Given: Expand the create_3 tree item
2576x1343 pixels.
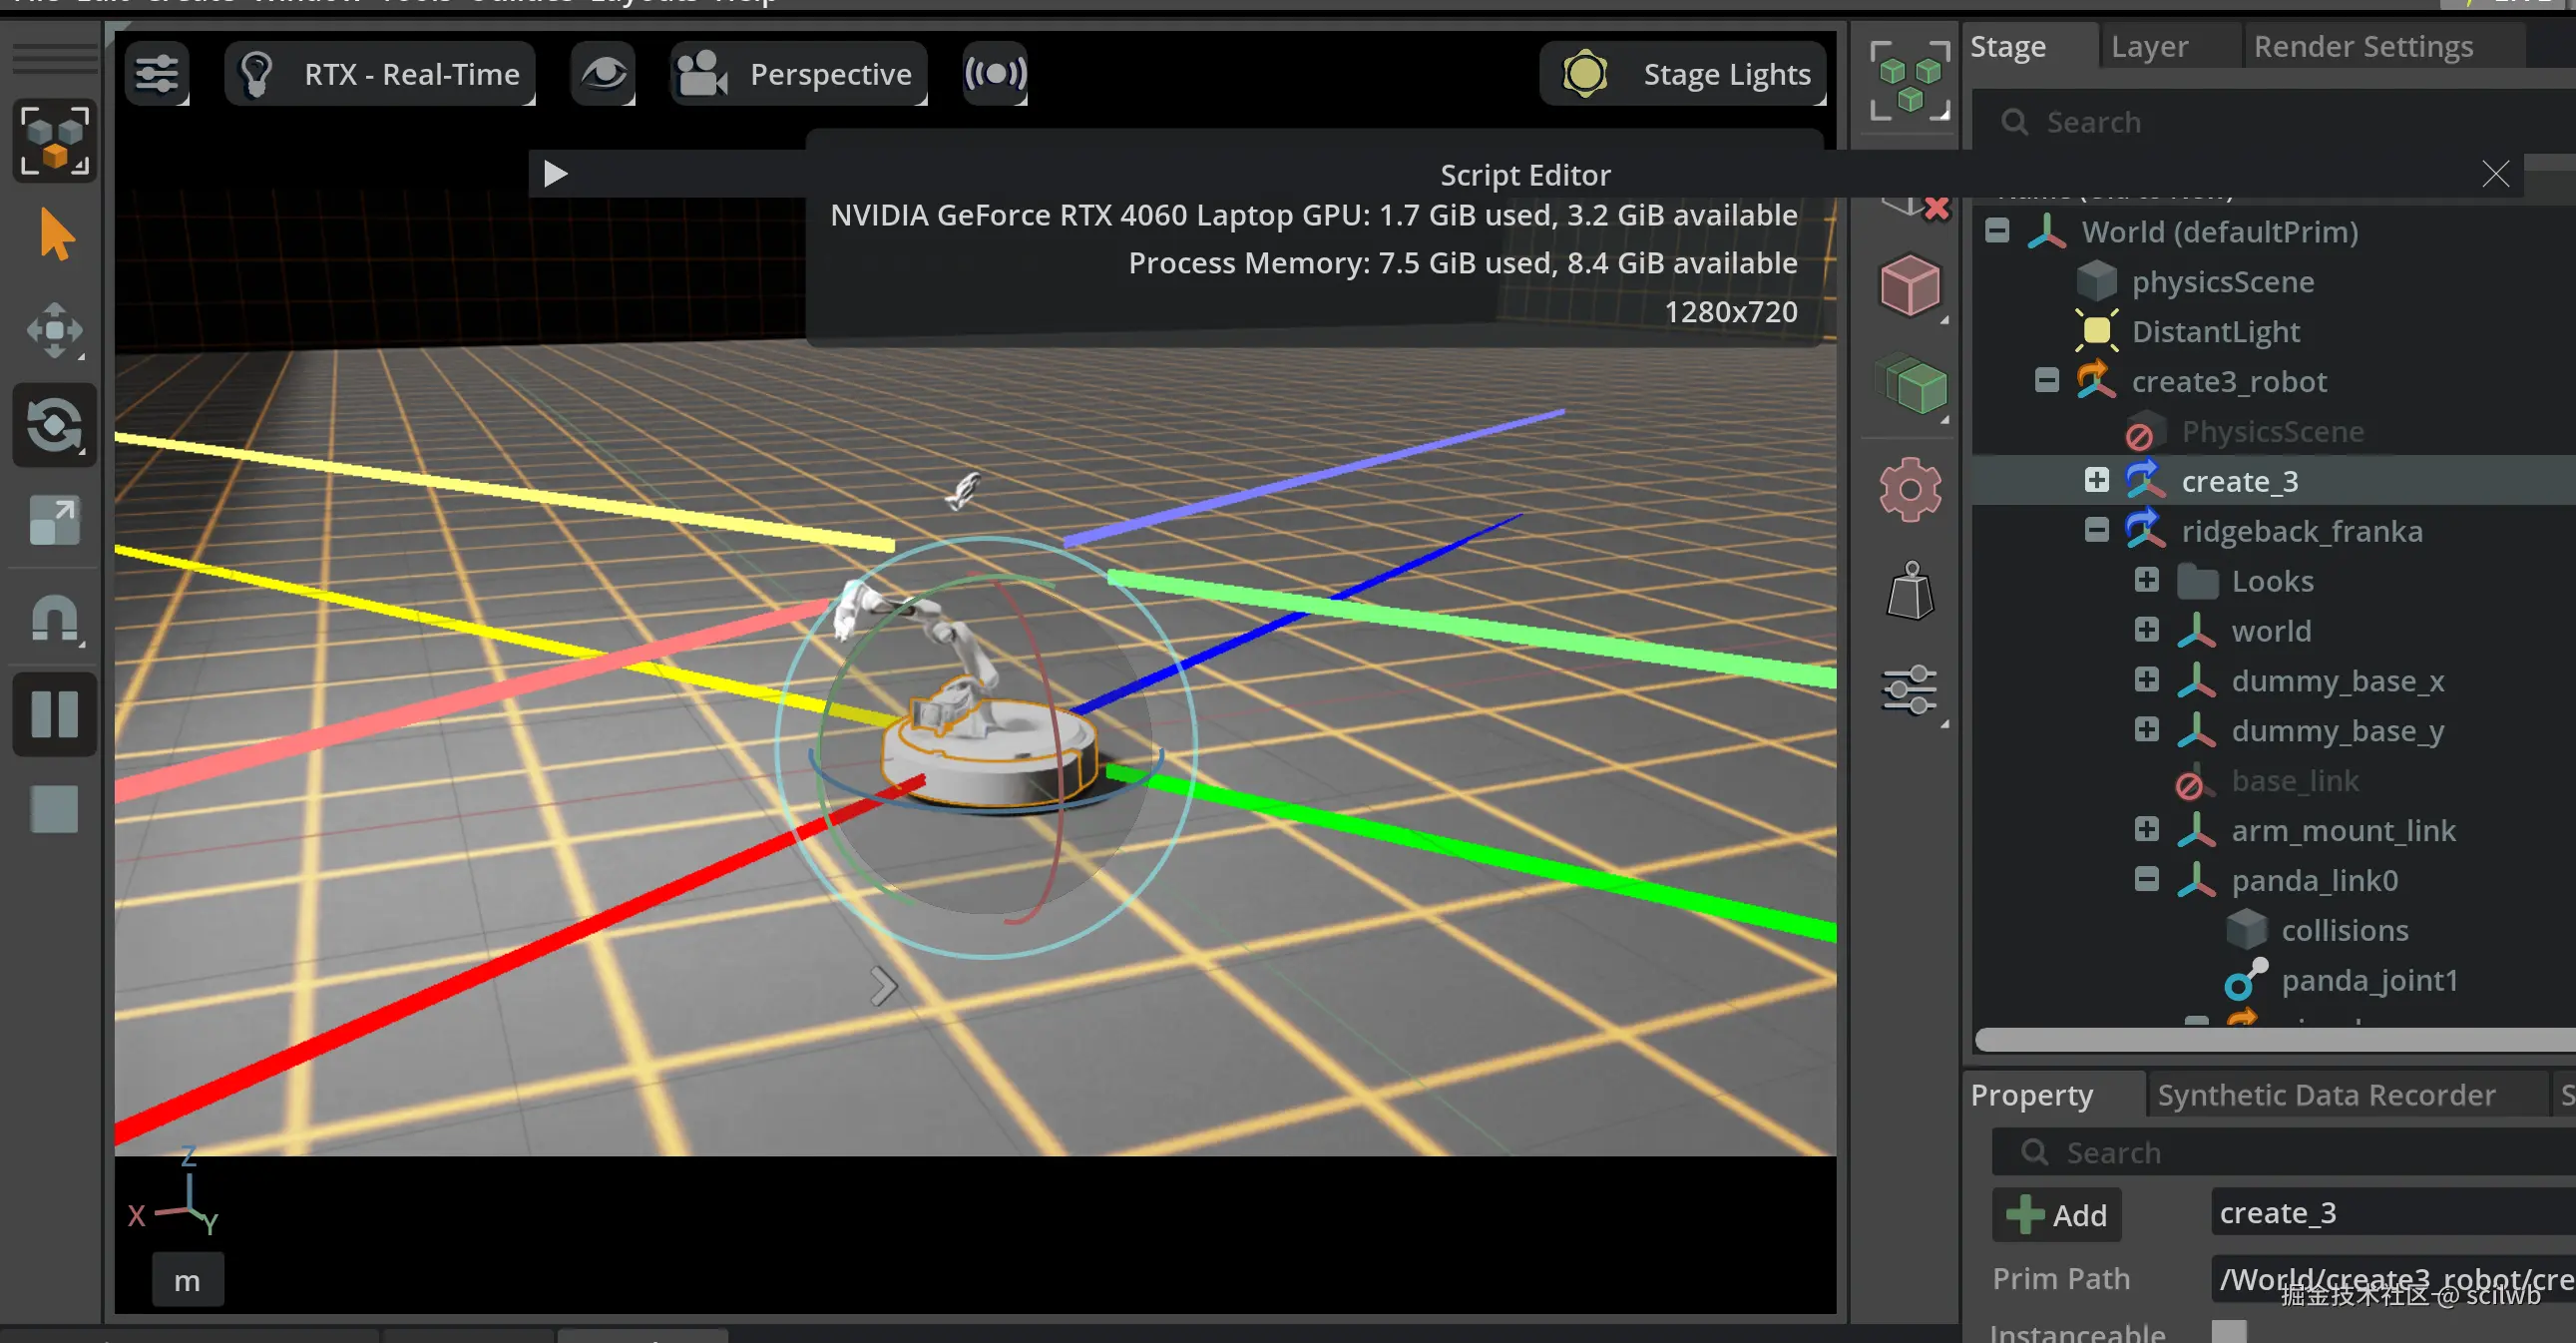Looking at the screenshot, I should (2096, 481).
